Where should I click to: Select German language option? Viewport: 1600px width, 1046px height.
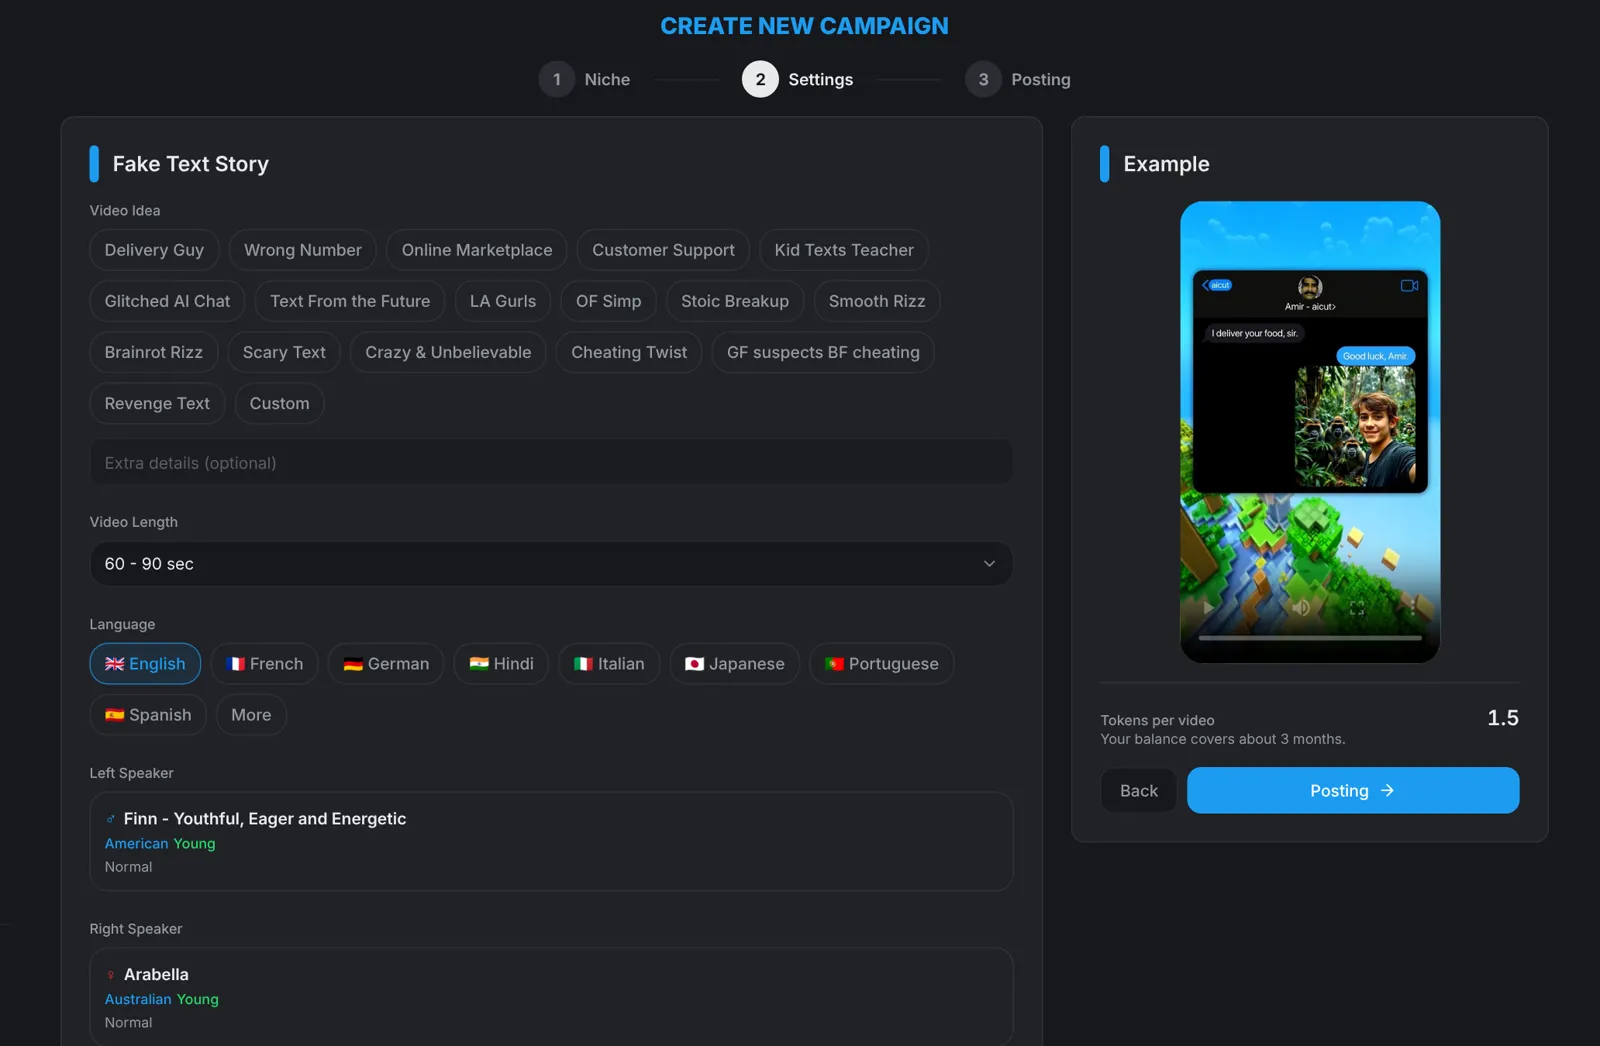pos(386,664)
